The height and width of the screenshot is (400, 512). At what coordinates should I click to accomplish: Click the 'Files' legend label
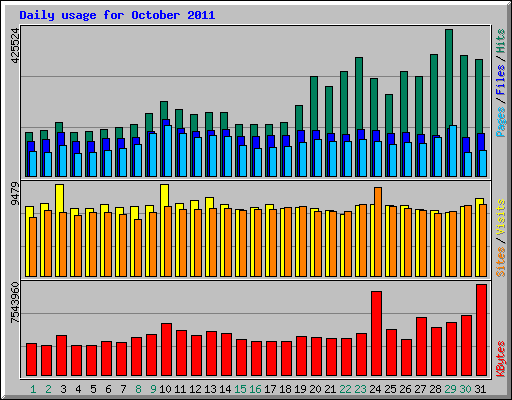pyautogui.click(x=501, y=80)
